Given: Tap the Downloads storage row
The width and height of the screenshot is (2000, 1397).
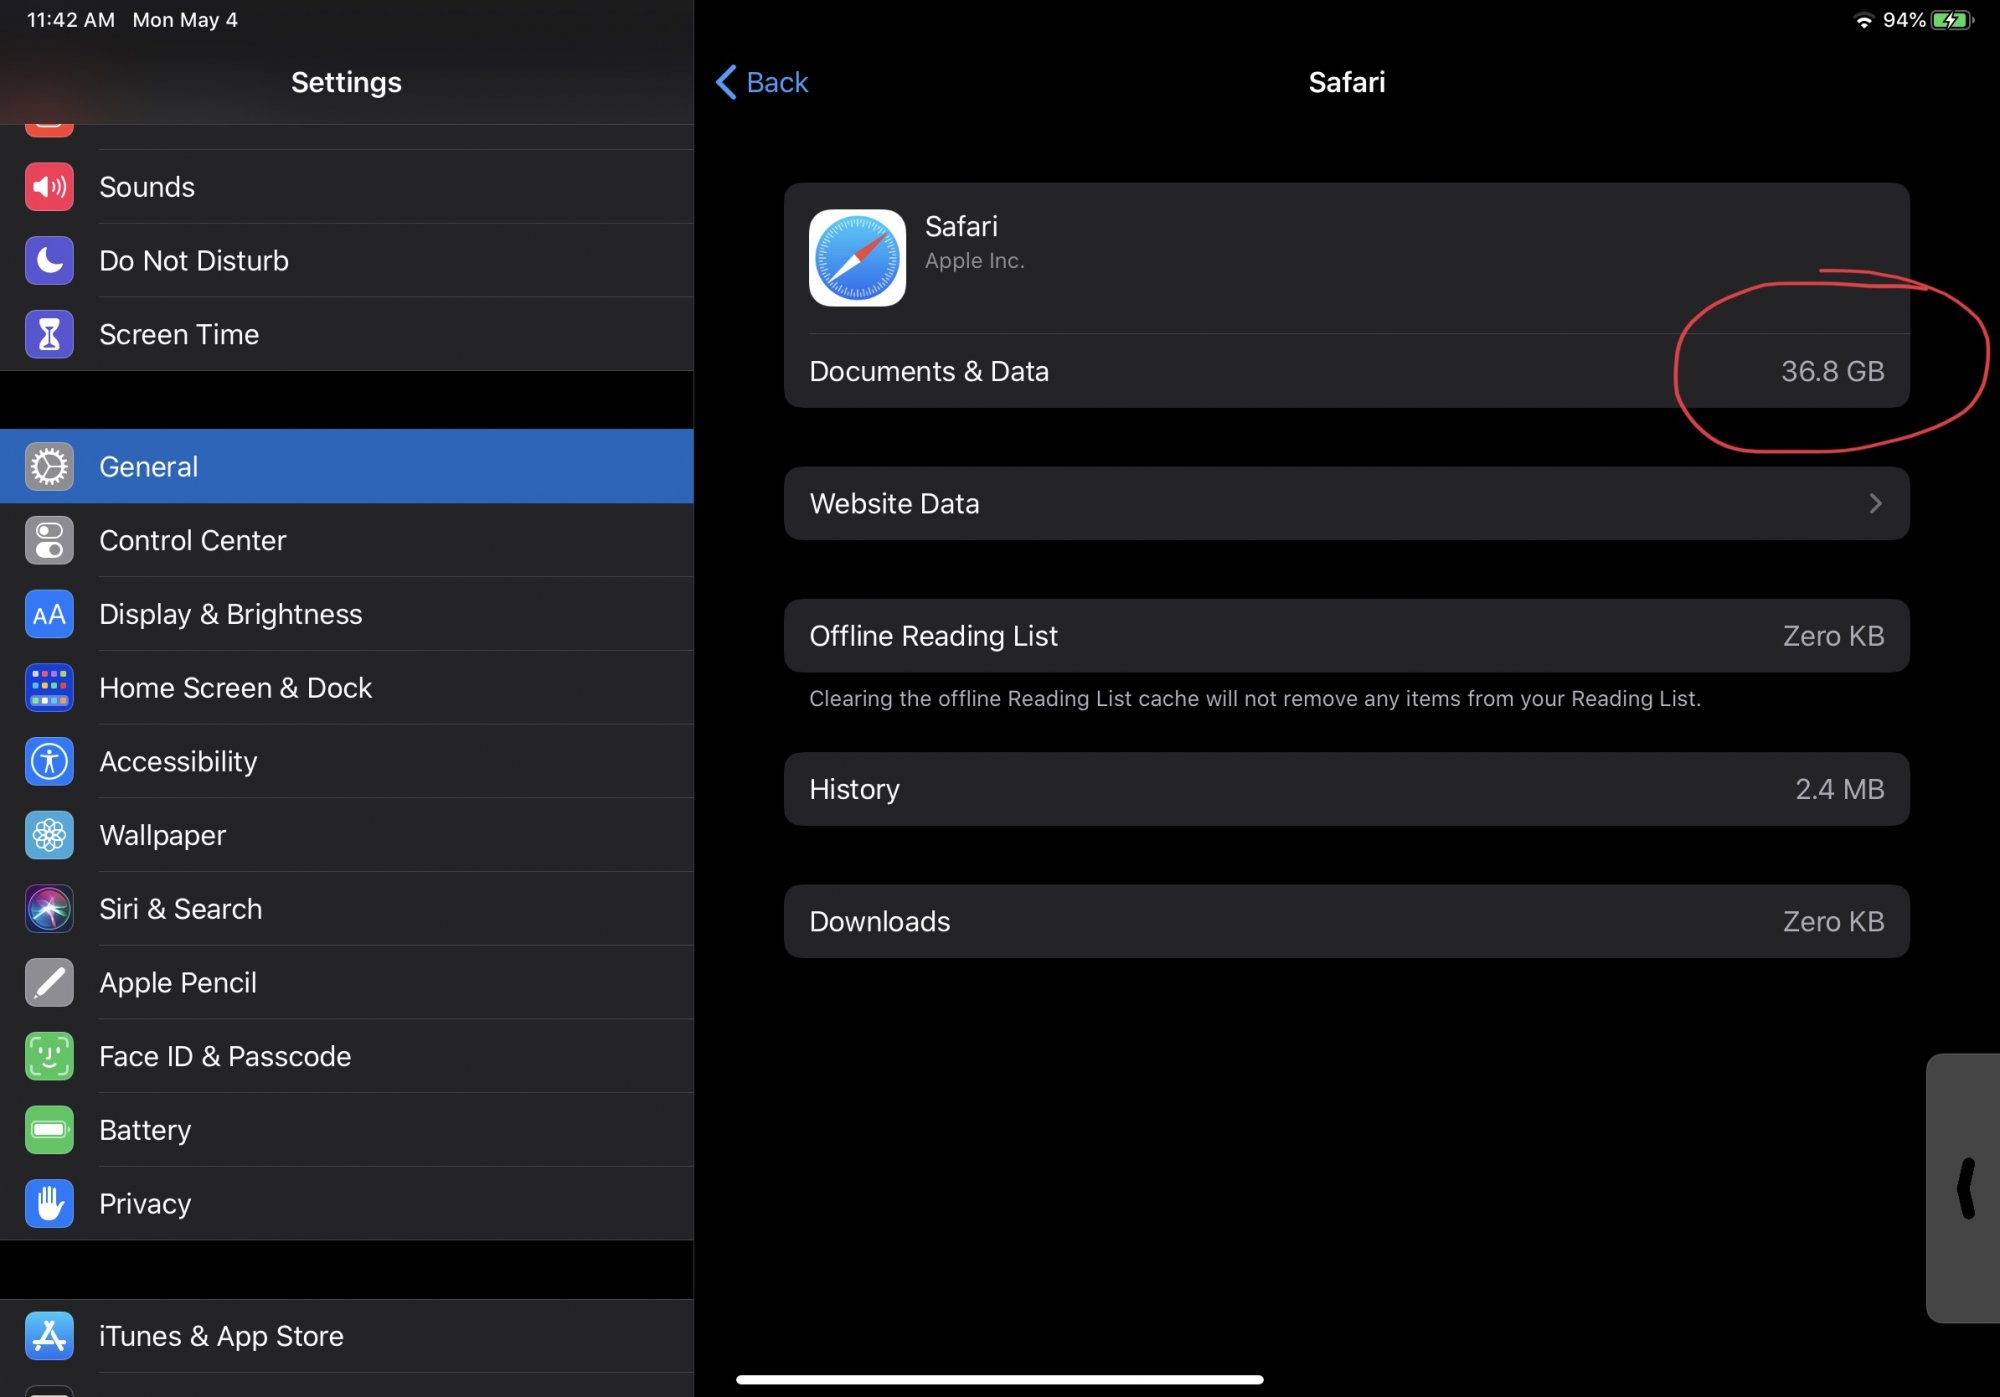Looking at the screenshot, I should click(x=1346, y=921).
